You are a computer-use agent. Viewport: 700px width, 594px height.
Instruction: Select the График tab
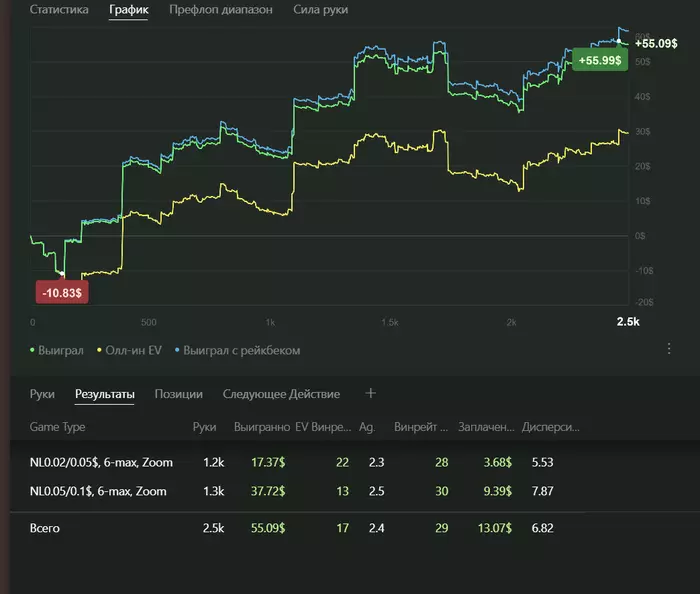129,10
